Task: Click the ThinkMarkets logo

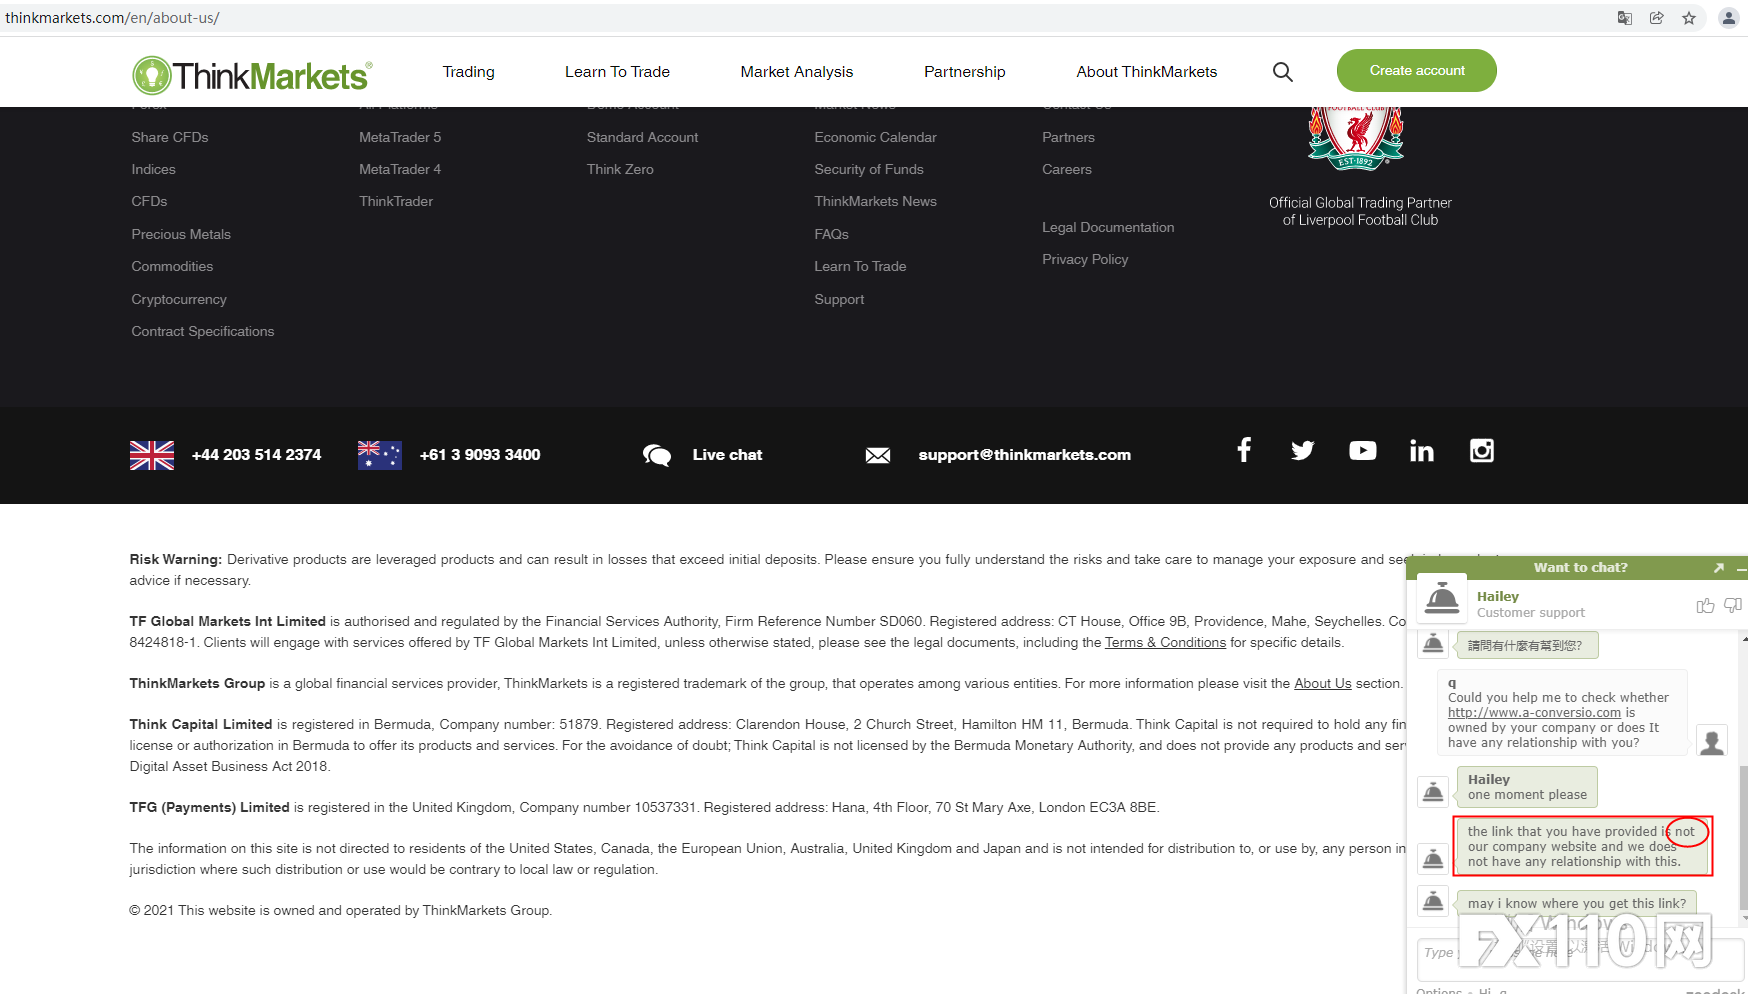Action: coord(252,75)
